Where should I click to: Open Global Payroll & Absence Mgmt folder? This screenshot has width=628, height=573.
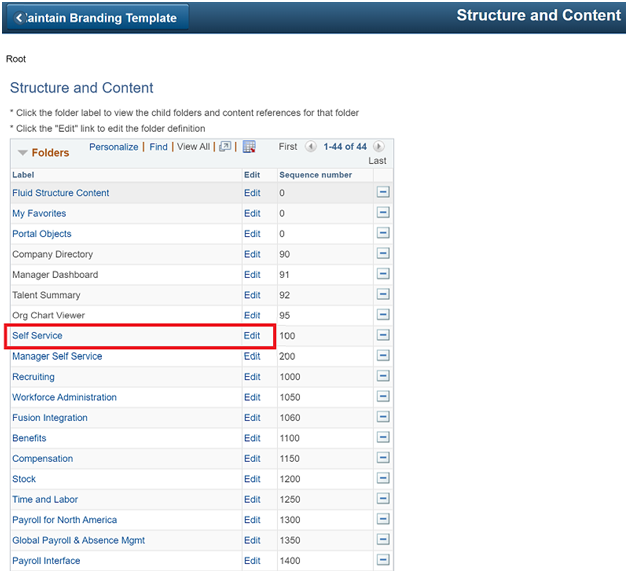tap(78, 540)
